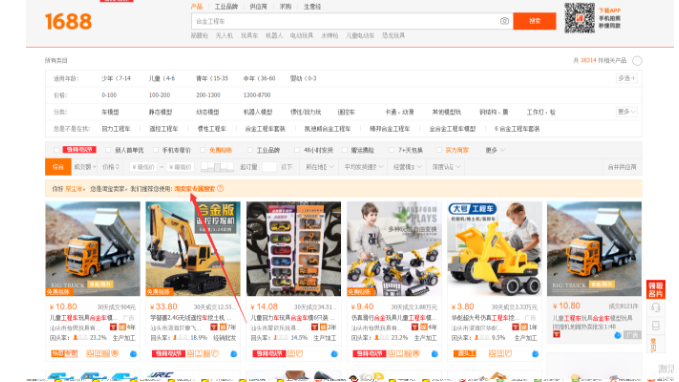Expand the 更多 filter options dropdown
The width and height of the screenshot is (679, 382).
(495, 150)
